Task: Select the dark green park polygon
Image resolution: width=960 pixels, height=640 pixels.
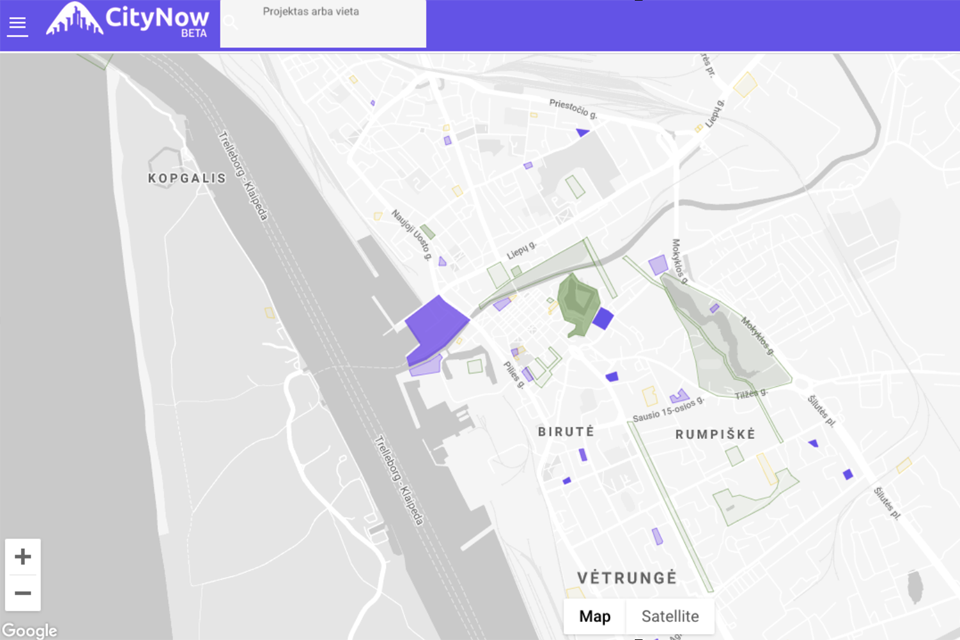Action: click(577, 302)
